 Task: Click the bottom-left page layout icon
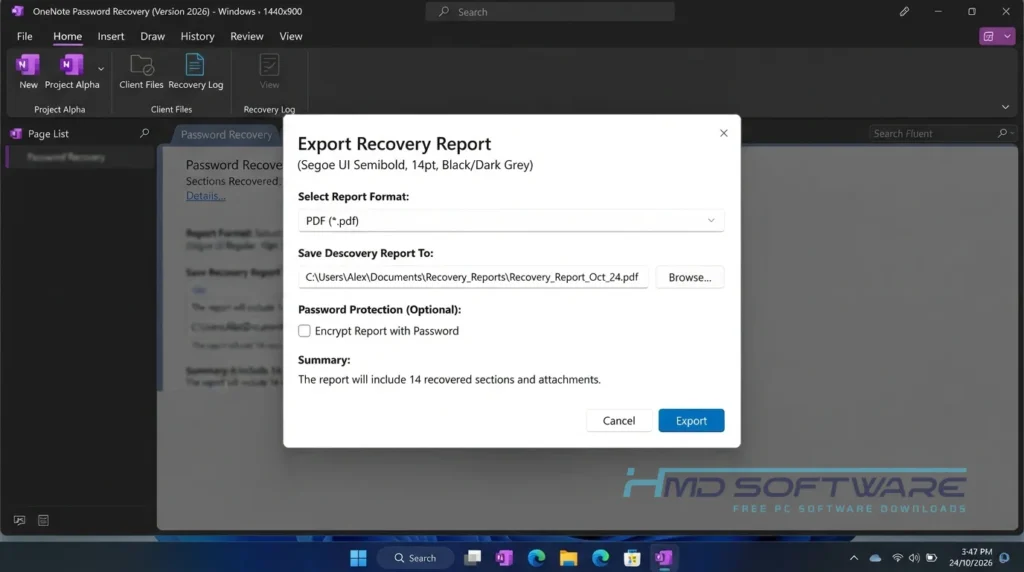(43, 520)
